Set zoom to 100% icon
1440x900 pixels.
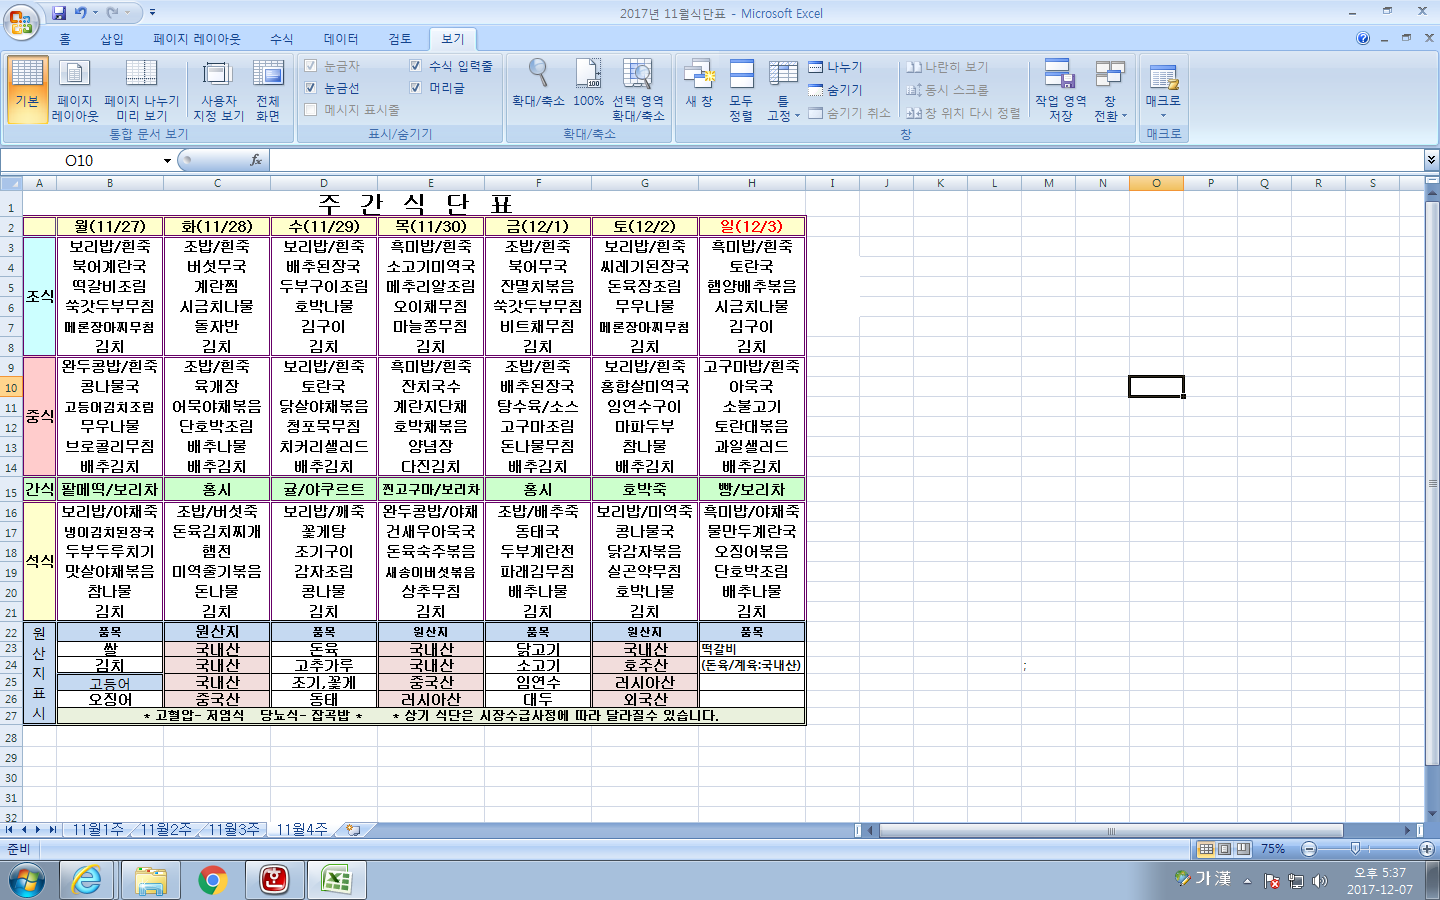click(x=588, y=85)
